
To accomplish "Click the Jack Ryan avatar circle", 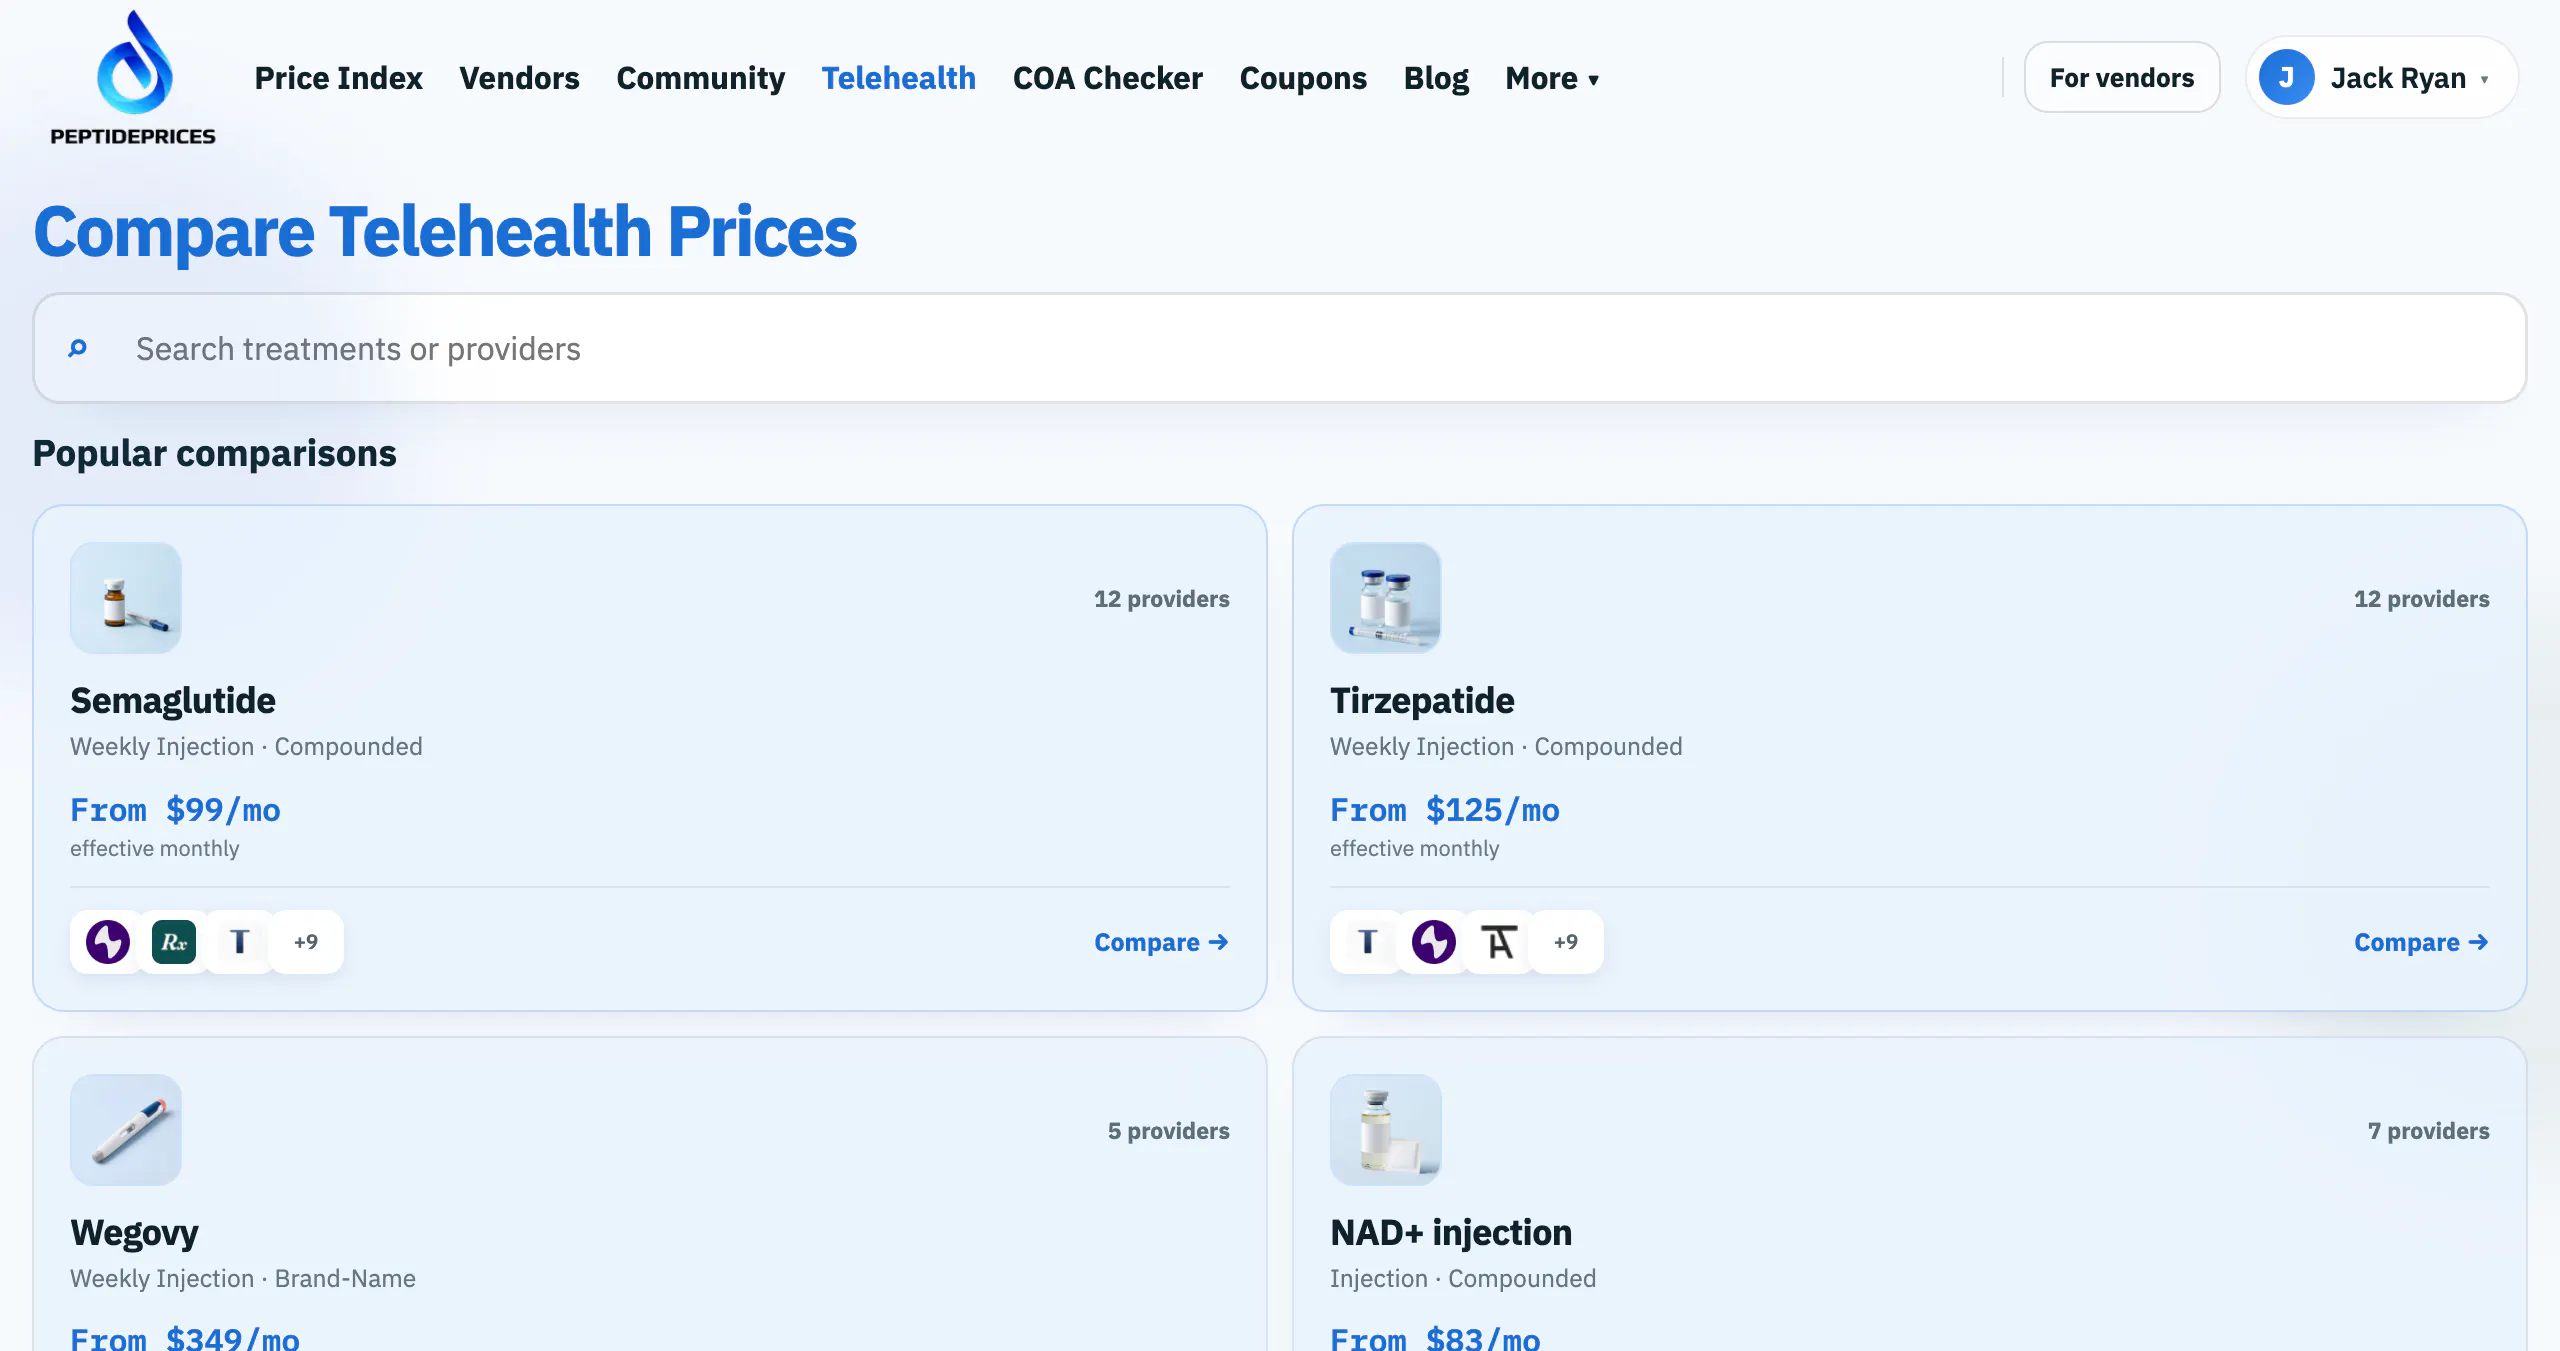I will click(x=2286, y=77).
